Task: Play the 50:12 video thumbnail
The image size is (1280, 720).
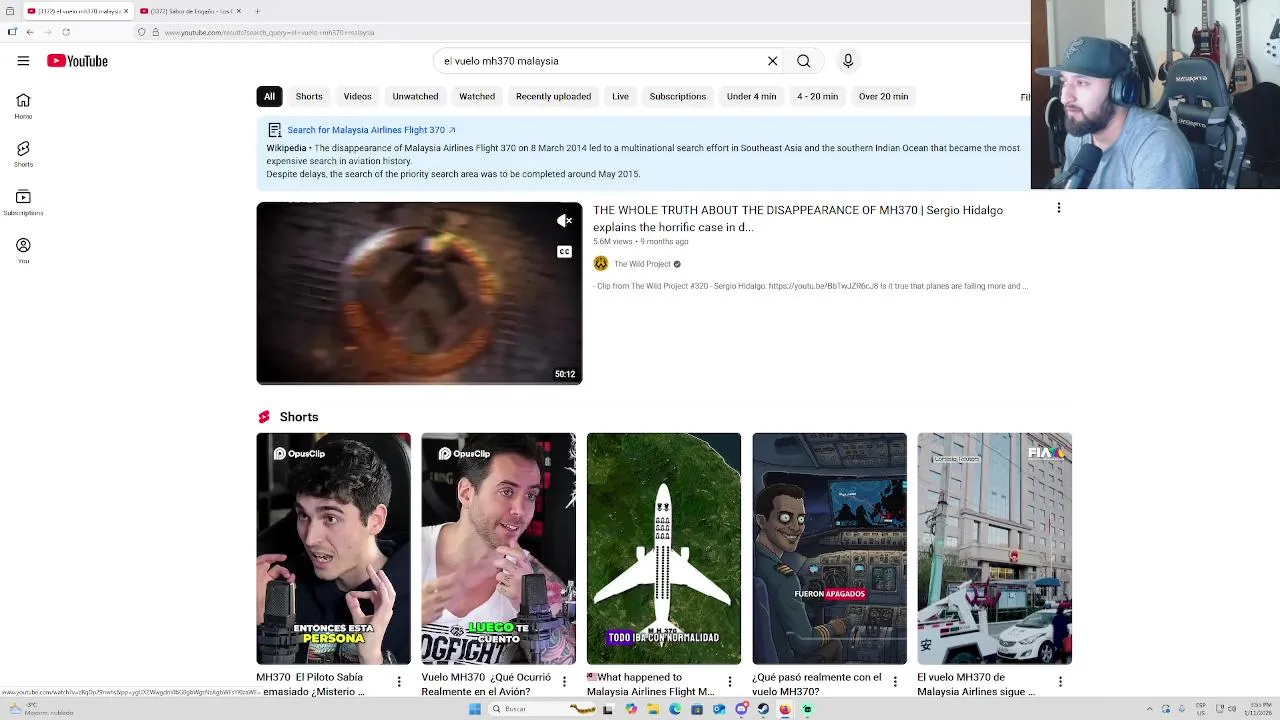Action: point(419,293)
